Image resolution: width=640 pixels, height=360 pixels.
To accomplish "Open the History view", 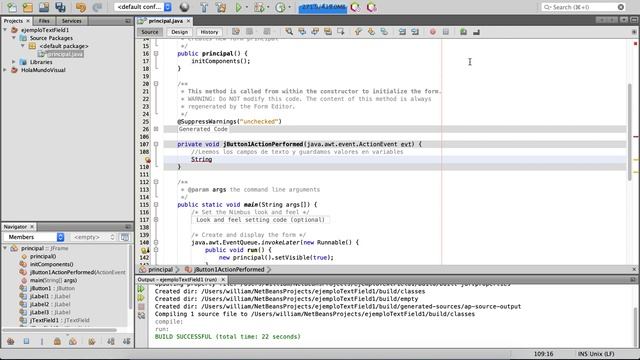I will (x=209, y=32).
